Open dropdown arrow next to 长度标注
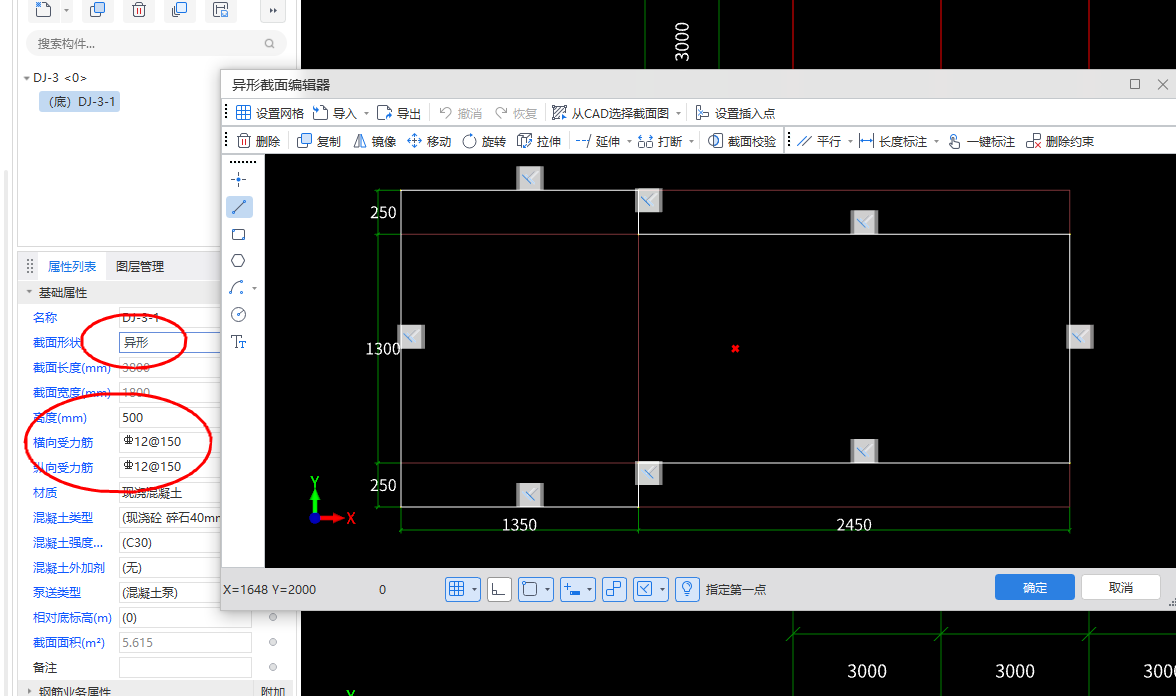 (x=937, y=141)
